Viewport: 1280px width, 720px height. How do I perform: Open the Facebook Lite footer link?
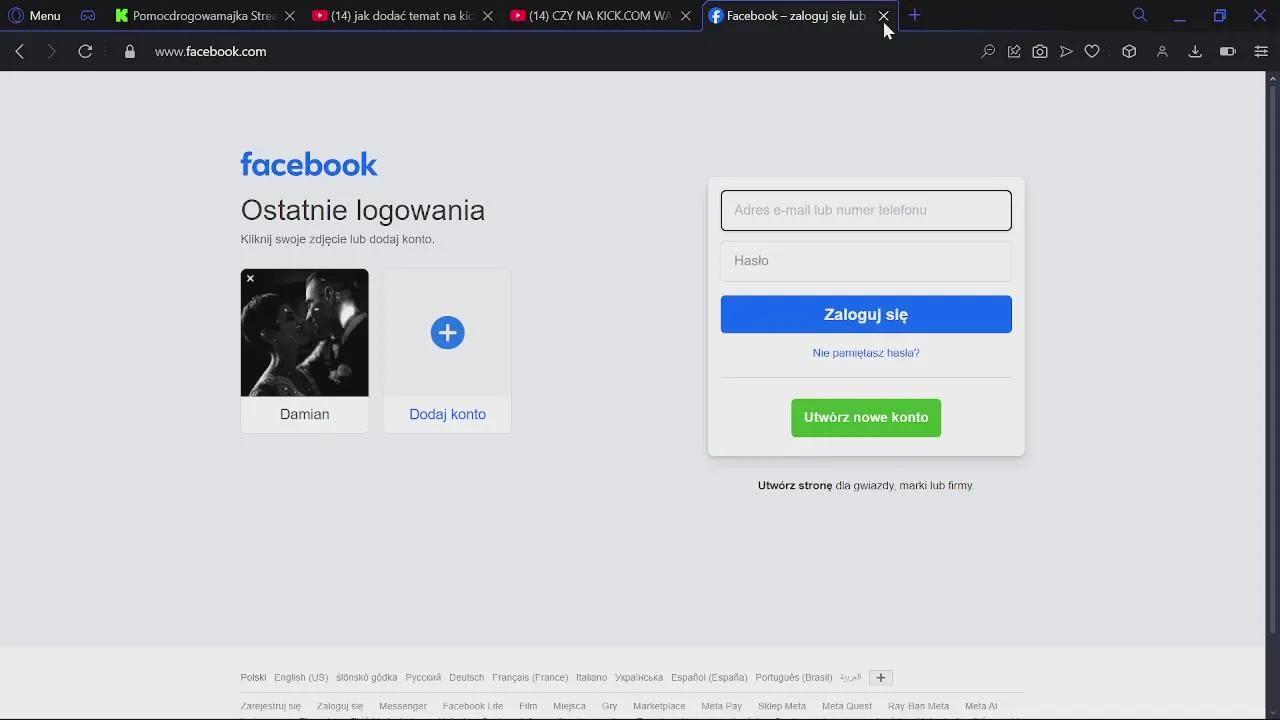pos(473,706)
